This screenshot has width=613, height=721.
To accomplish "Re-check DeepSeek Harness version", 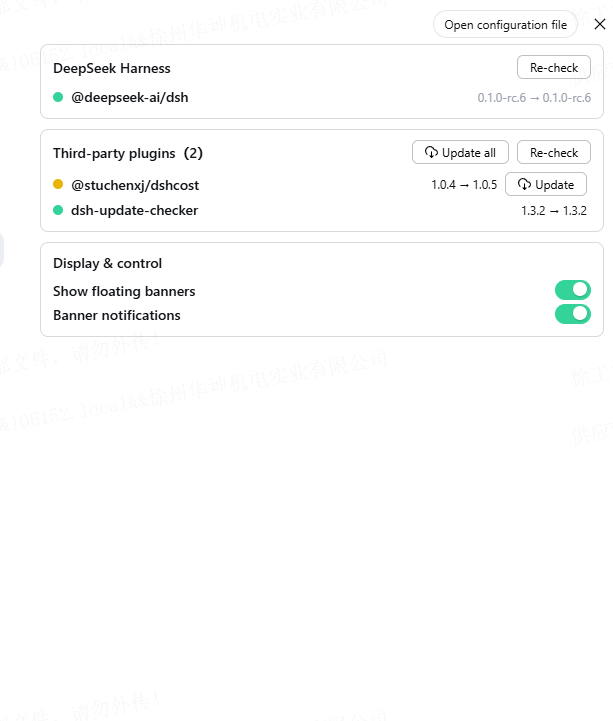I will point(554,68).
